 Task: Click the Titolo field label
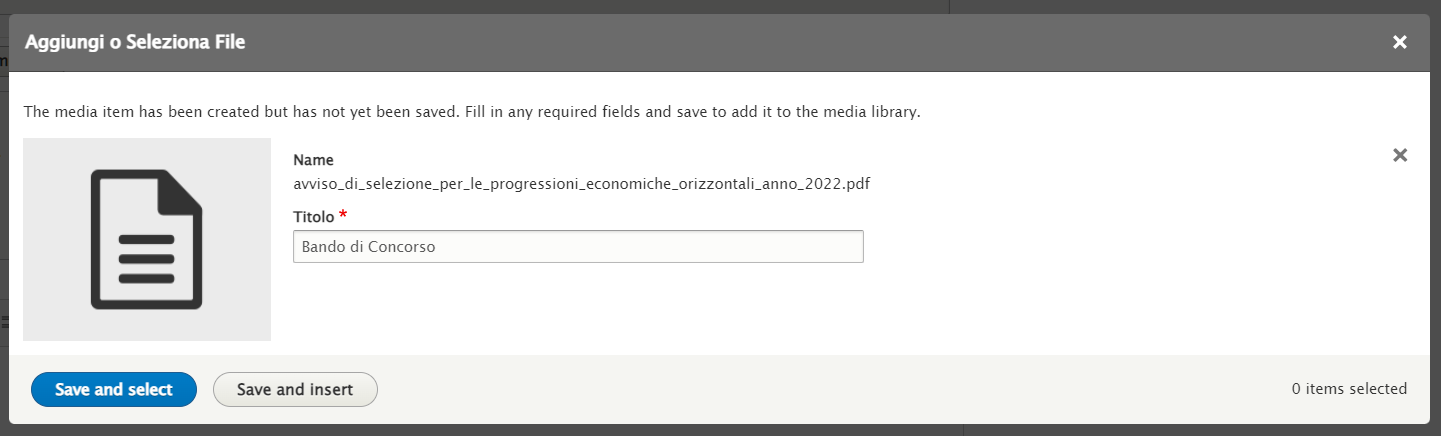point(313,216)
